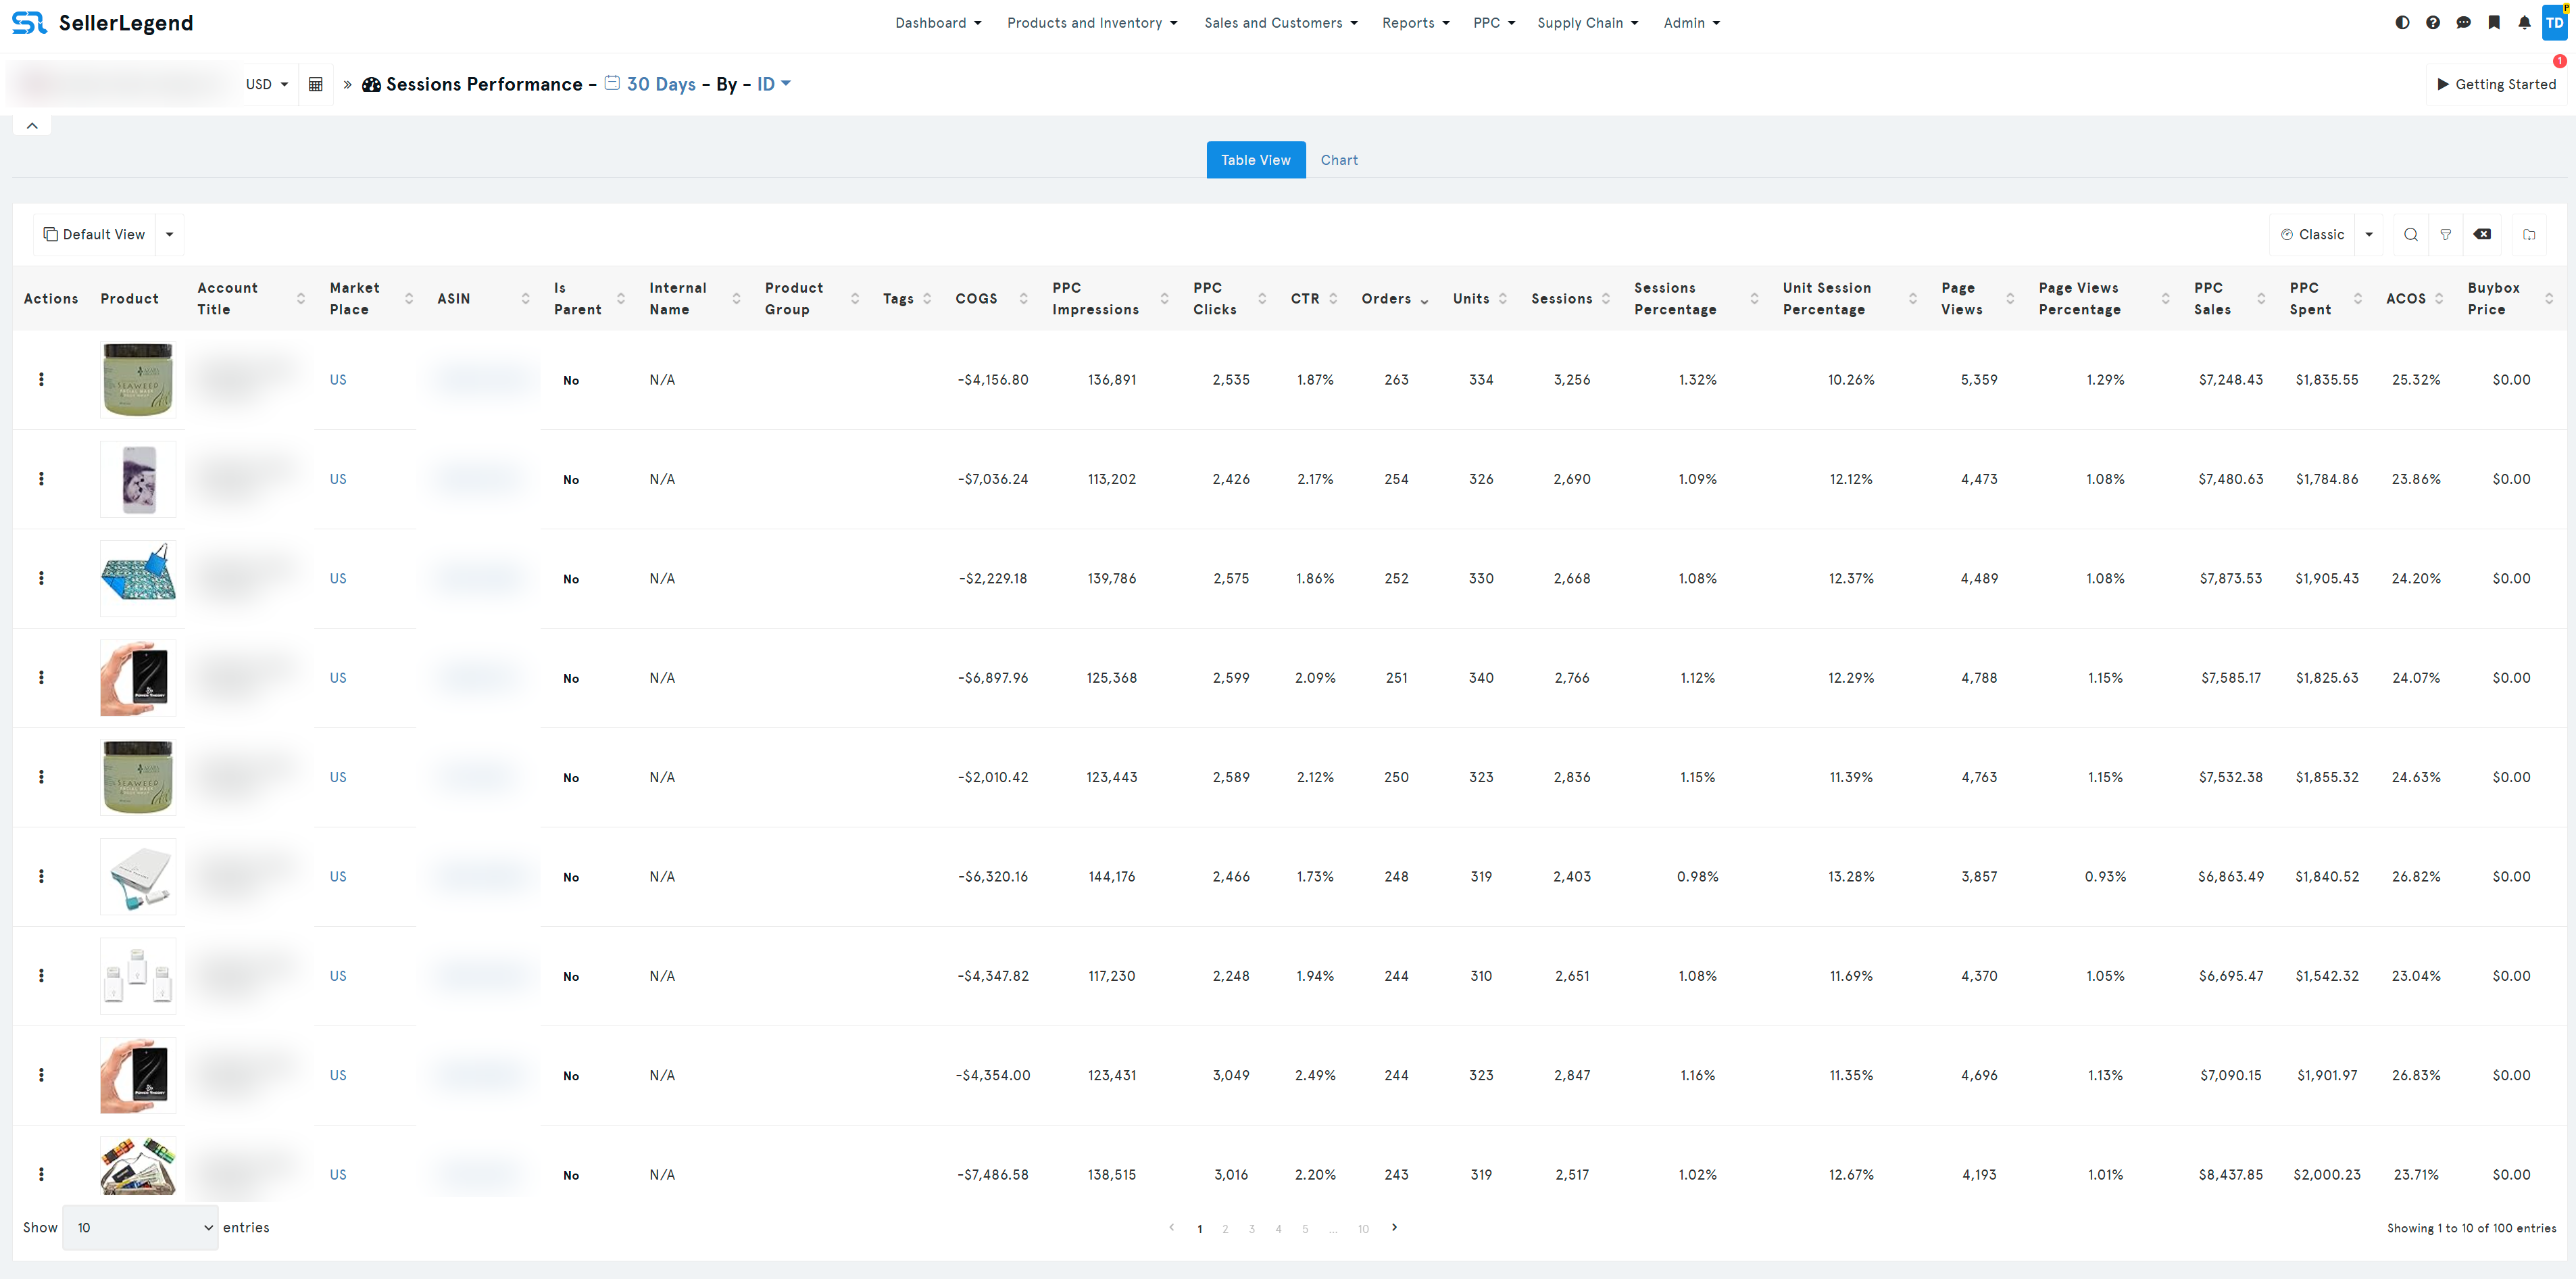Click the blue picnic mat product thumbnail
This screenshot has height=1279, width=2576.
[x=138, y=578]
